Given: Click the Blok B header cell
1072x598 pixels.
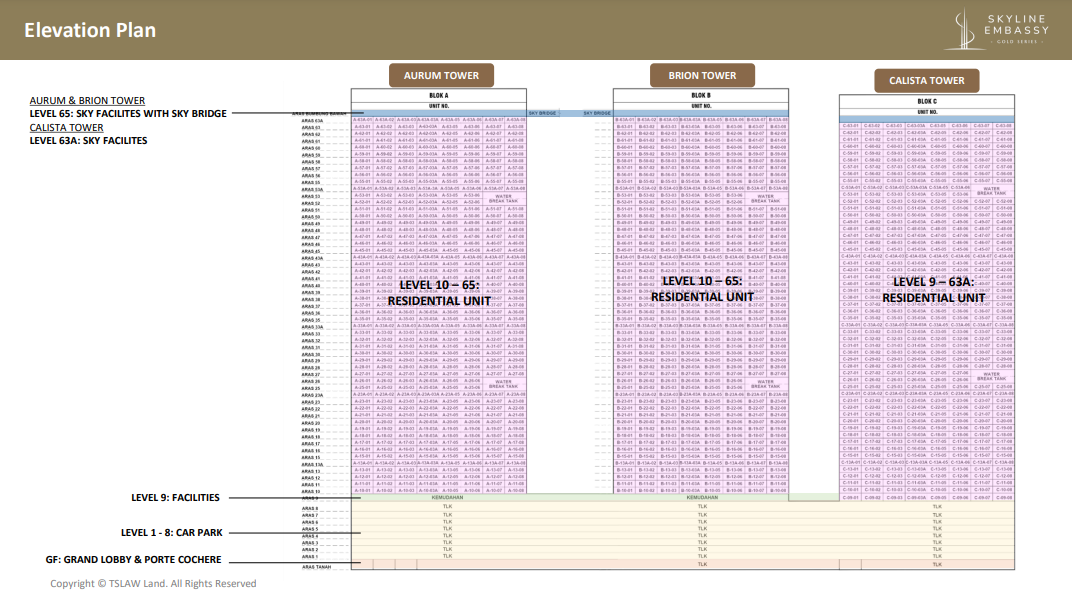Looking at the screenshot, I should click(x=701, y=96).
